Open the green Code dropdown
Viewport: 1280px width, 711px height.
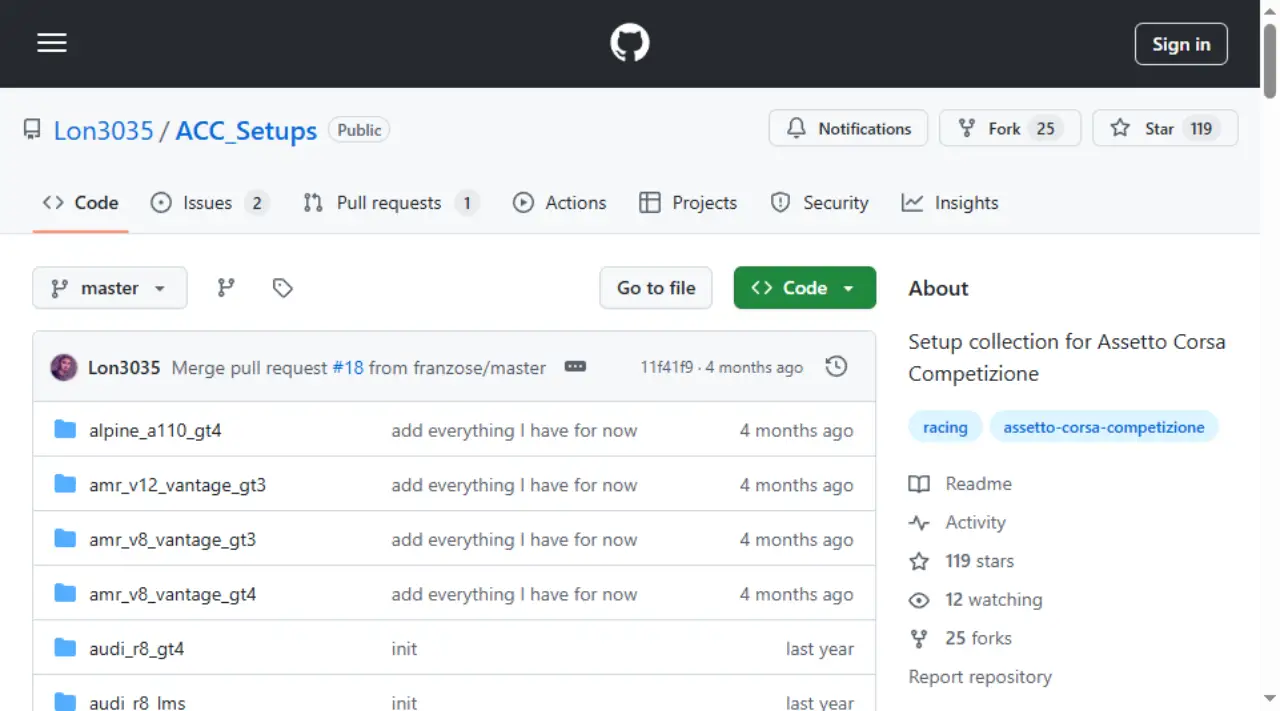[805, 288]
